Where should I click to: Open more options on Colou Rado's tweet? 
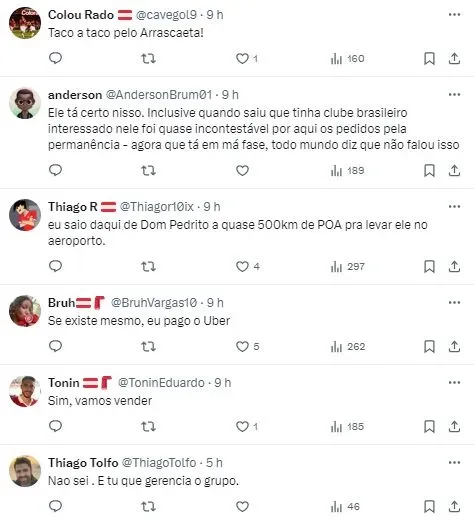(454, 15)
